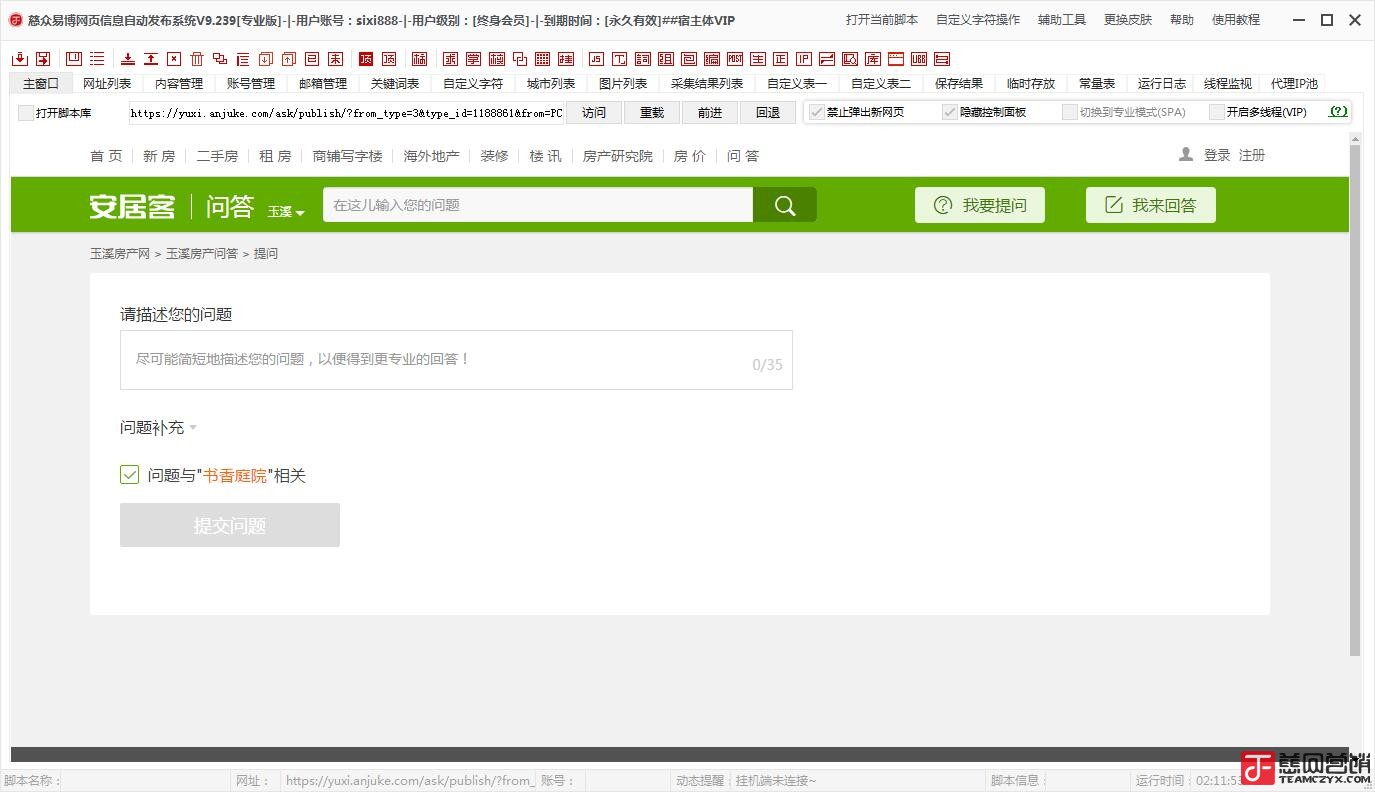Open the 账号管理 tab

[251, 84]
